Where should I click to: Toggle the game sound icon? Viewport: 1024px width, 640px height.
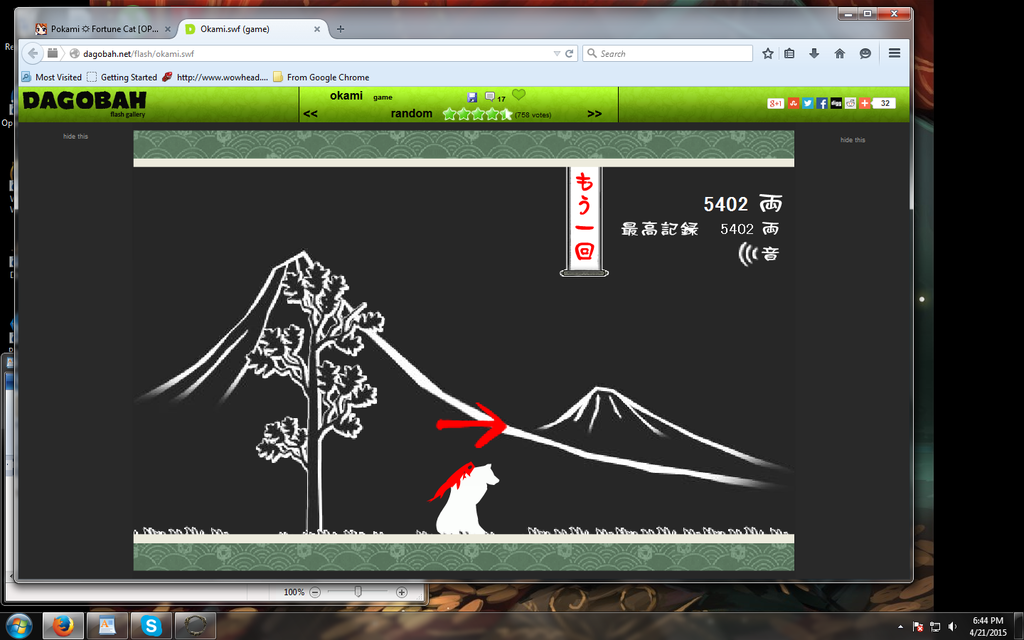[759, 253]
